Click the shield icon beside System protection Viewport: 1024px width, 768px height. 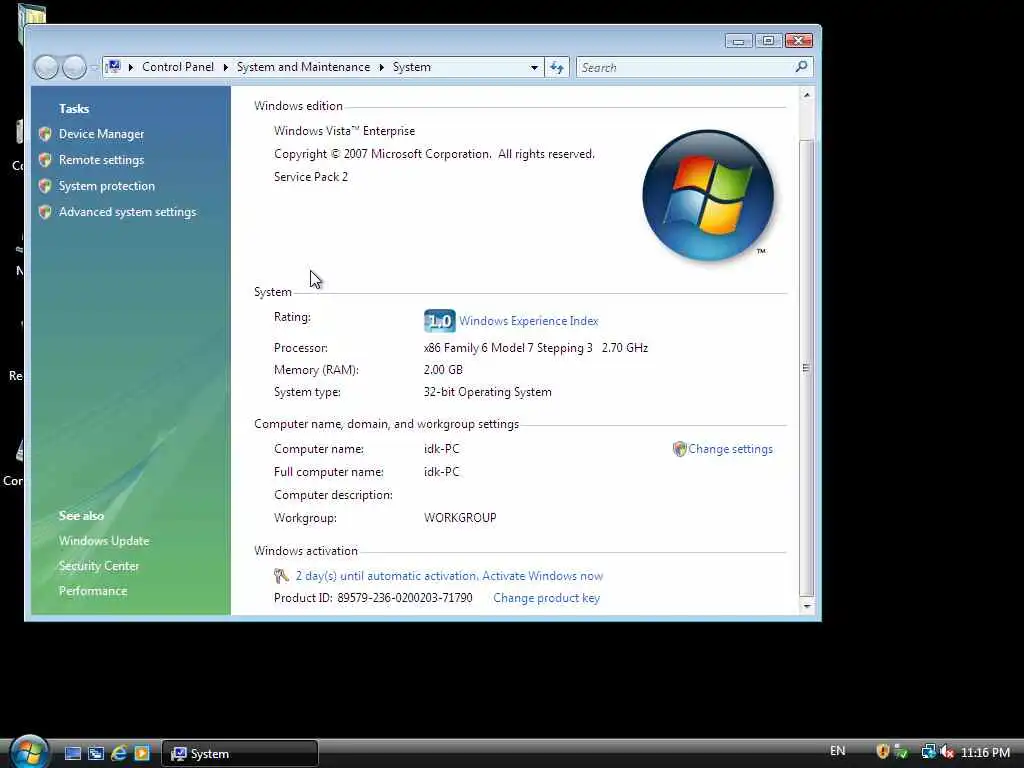coord(45,186)
